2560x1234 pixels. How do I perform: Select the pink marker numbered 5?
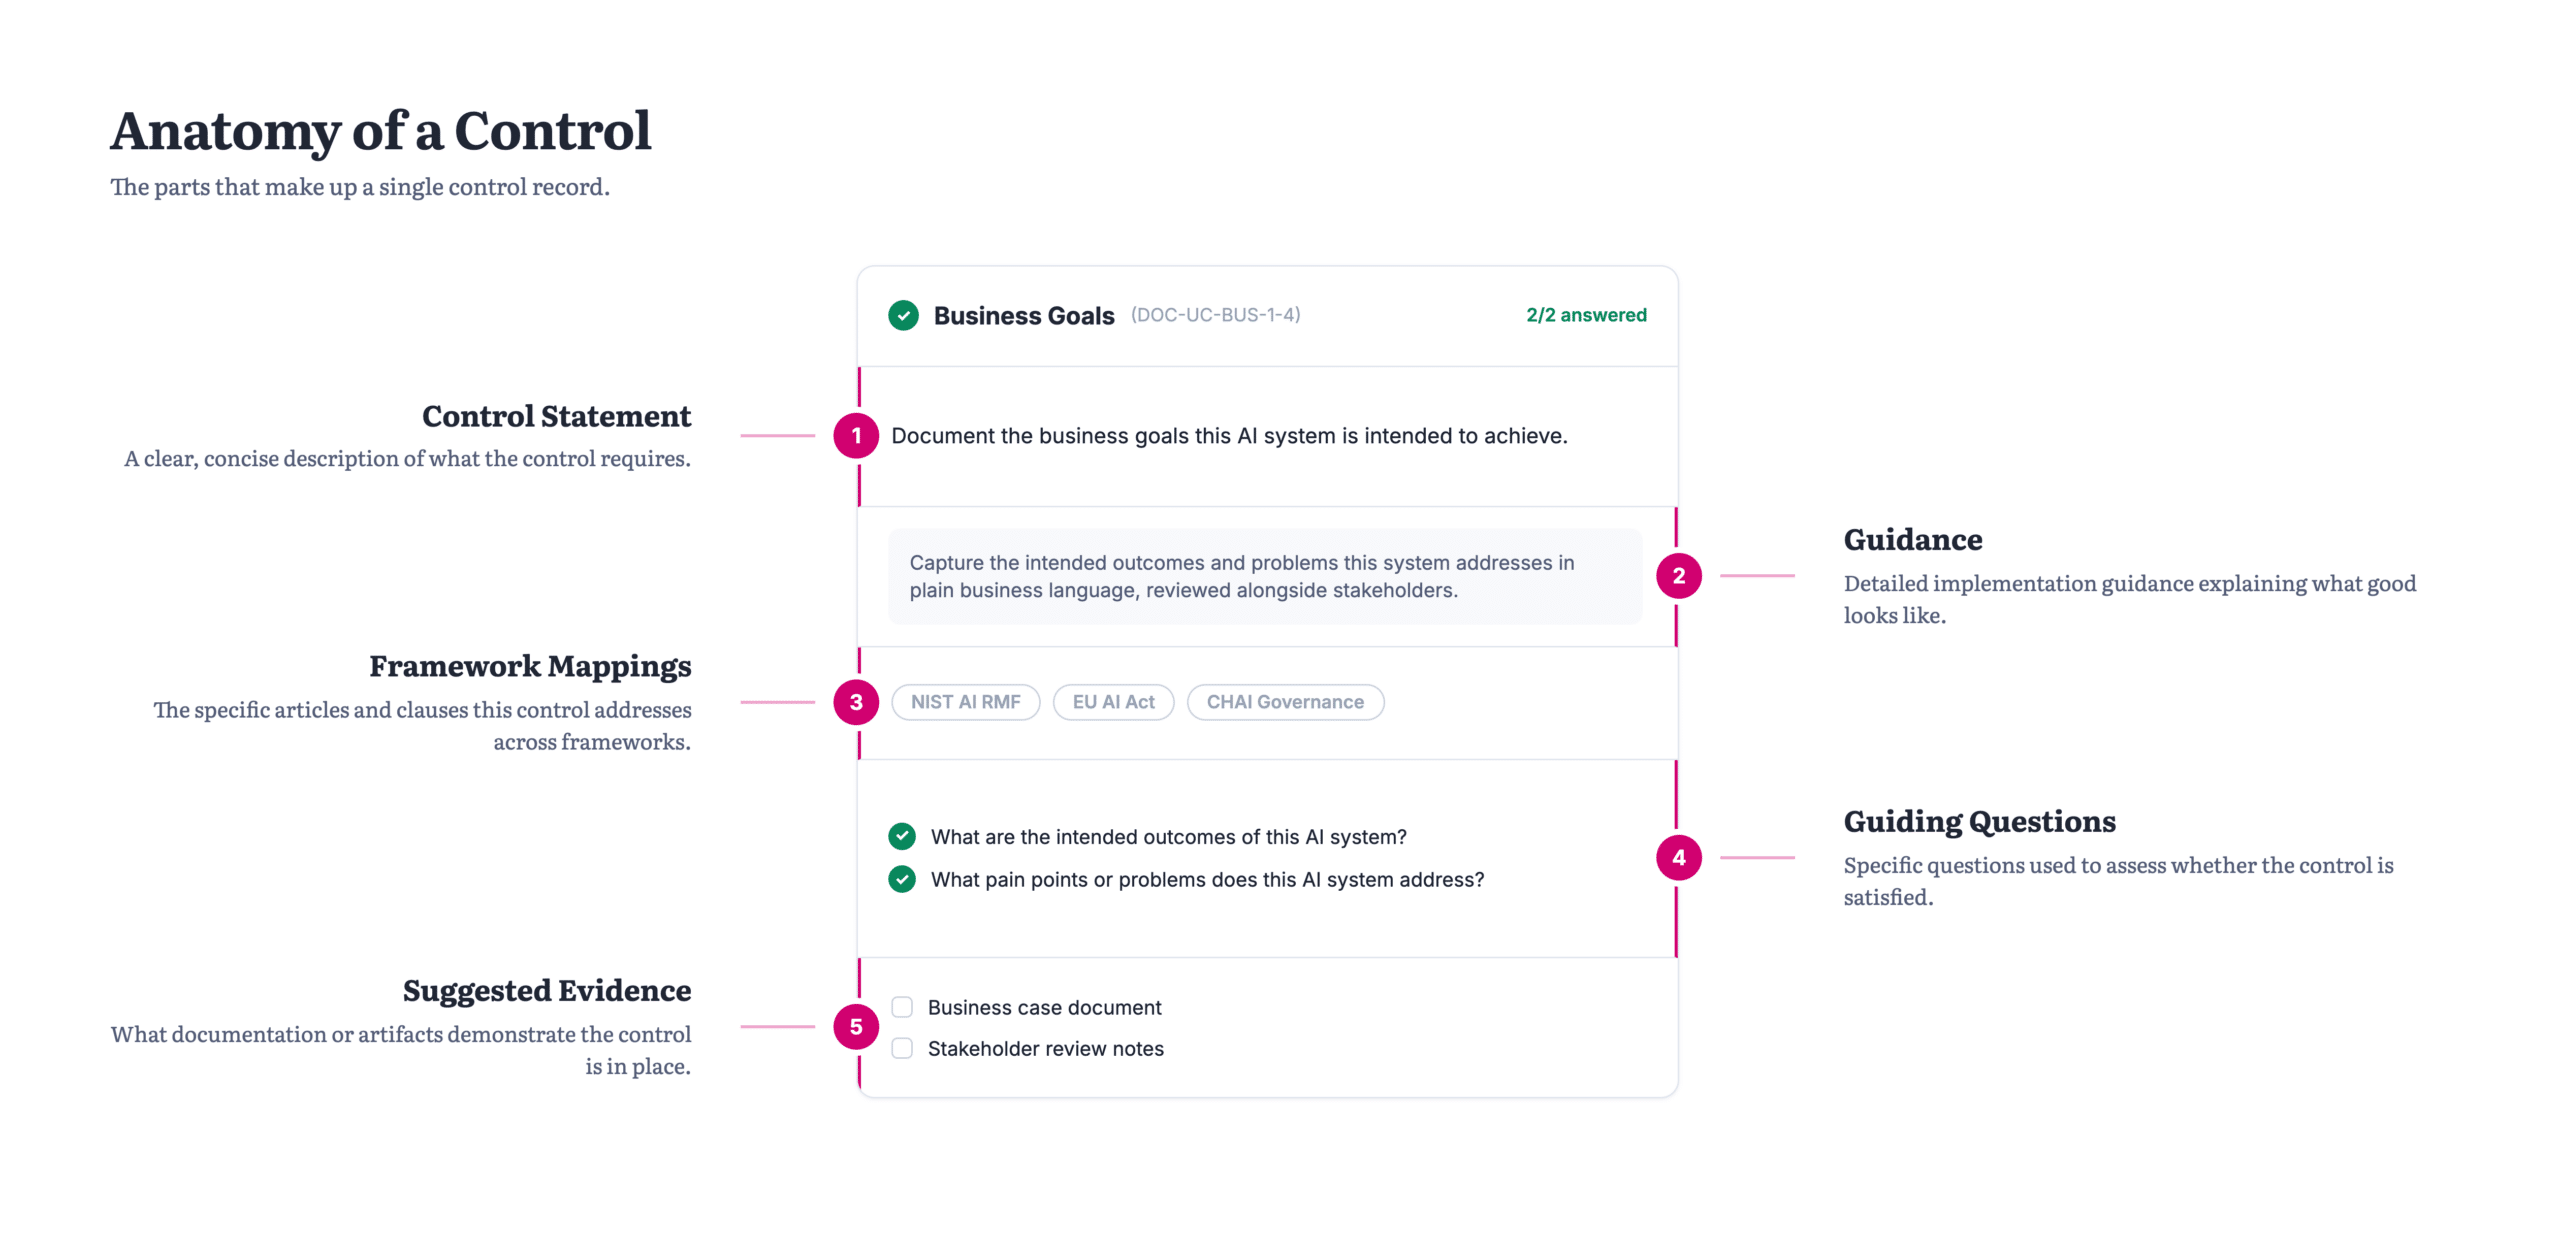[x=855, y=1026]
